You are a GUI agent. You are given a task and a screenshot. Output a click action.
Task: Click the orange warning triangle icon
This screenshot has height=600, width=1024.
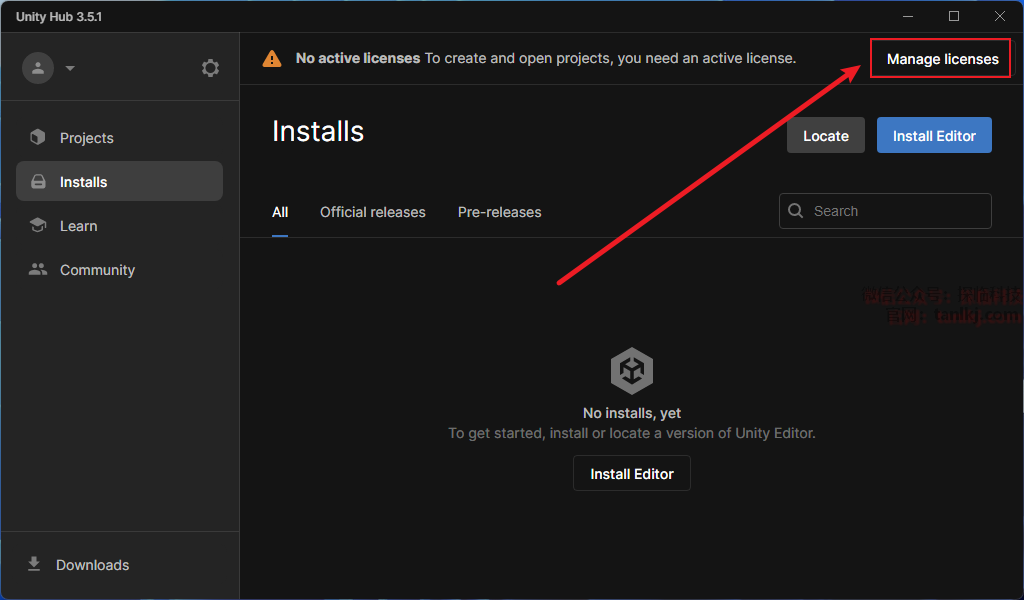(272, 59)
